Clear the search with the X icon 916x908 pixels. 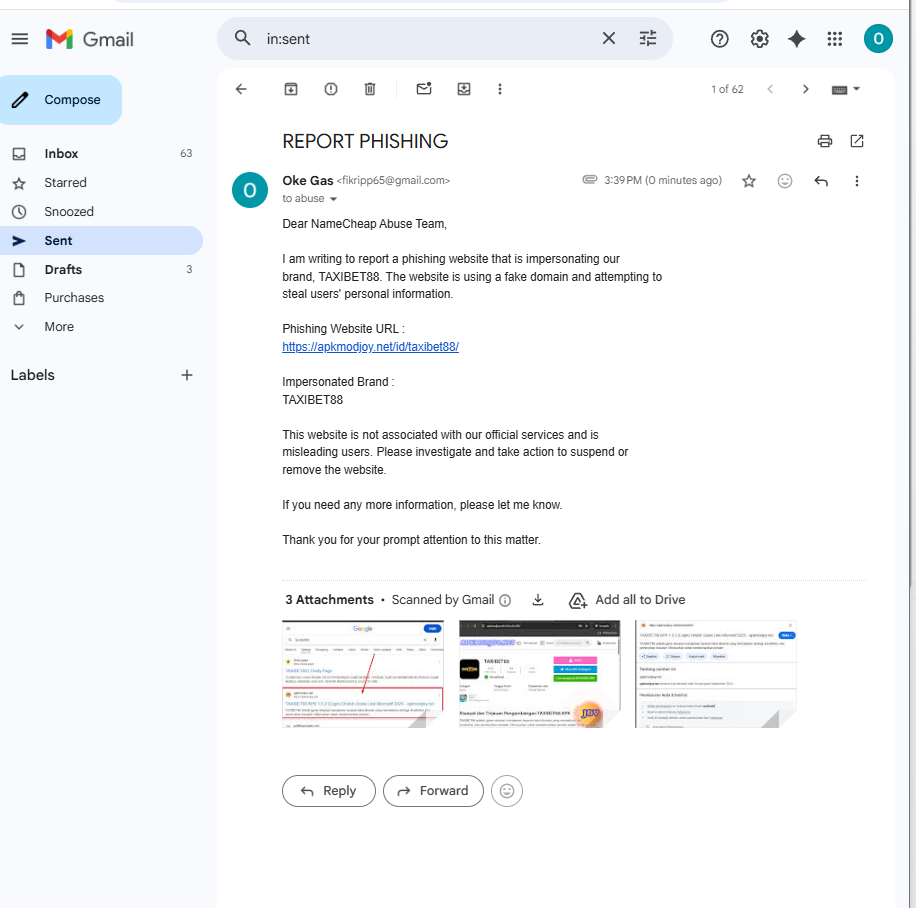pyautogui.click(x=609, y=39)
